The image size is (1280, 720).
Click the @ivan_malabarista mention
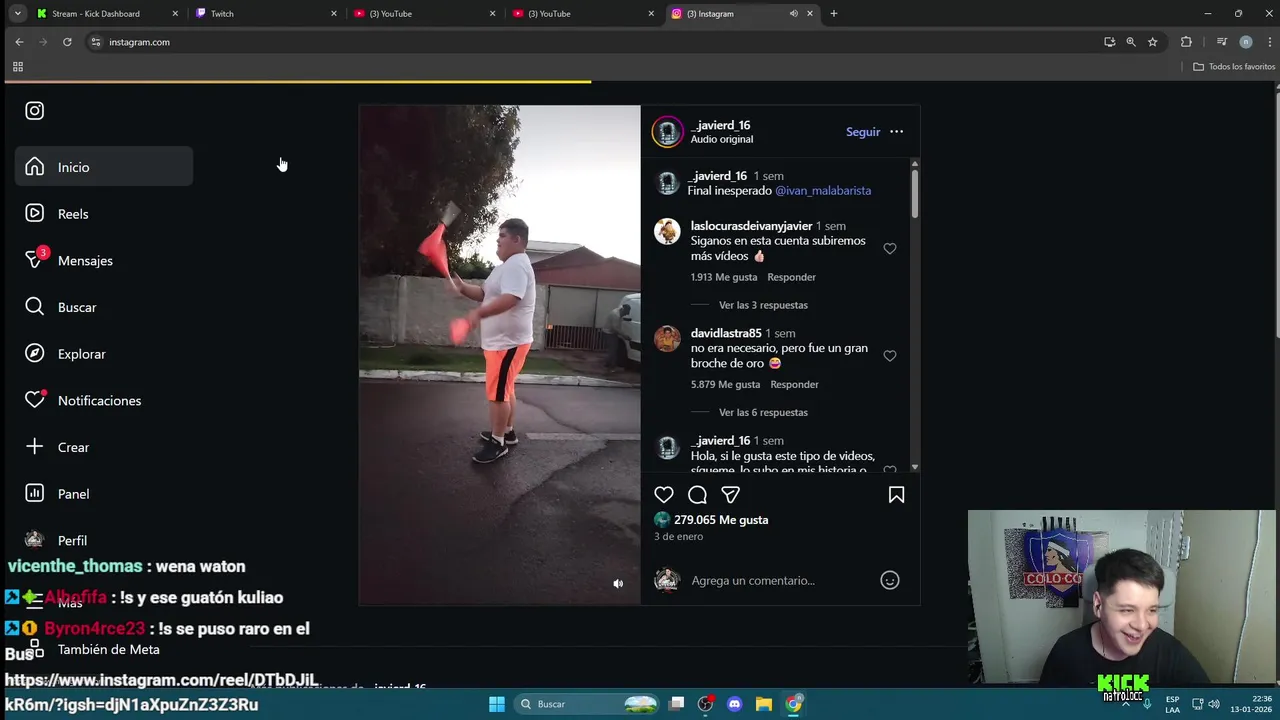click(x=823, y=190)
